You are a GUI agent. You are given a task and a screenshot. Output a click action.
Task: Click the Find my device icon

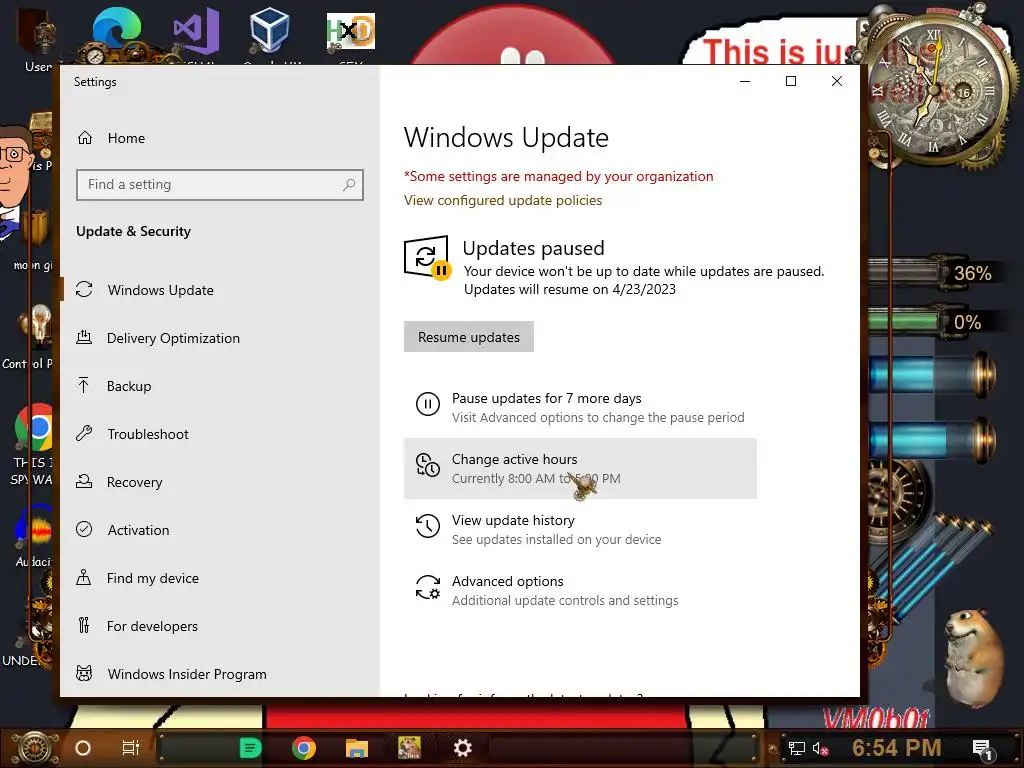tap(84, 577)
